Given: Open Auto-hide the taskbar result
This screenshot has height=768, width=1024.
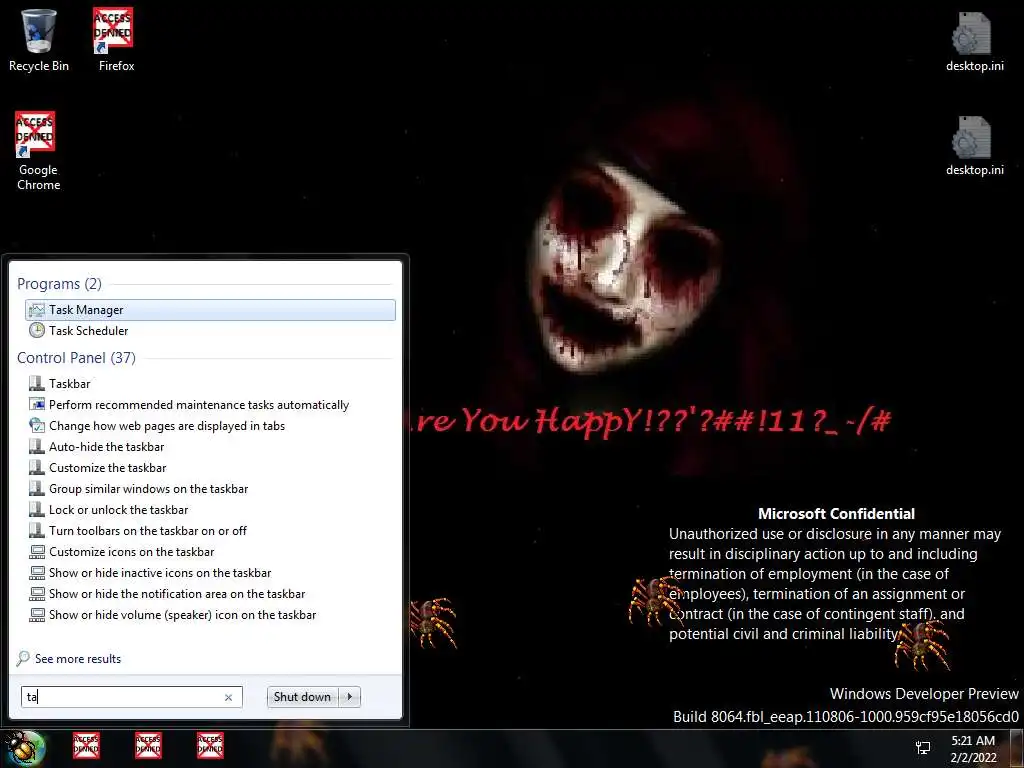Looking at the screenshot, I should [x=210, y=447].
